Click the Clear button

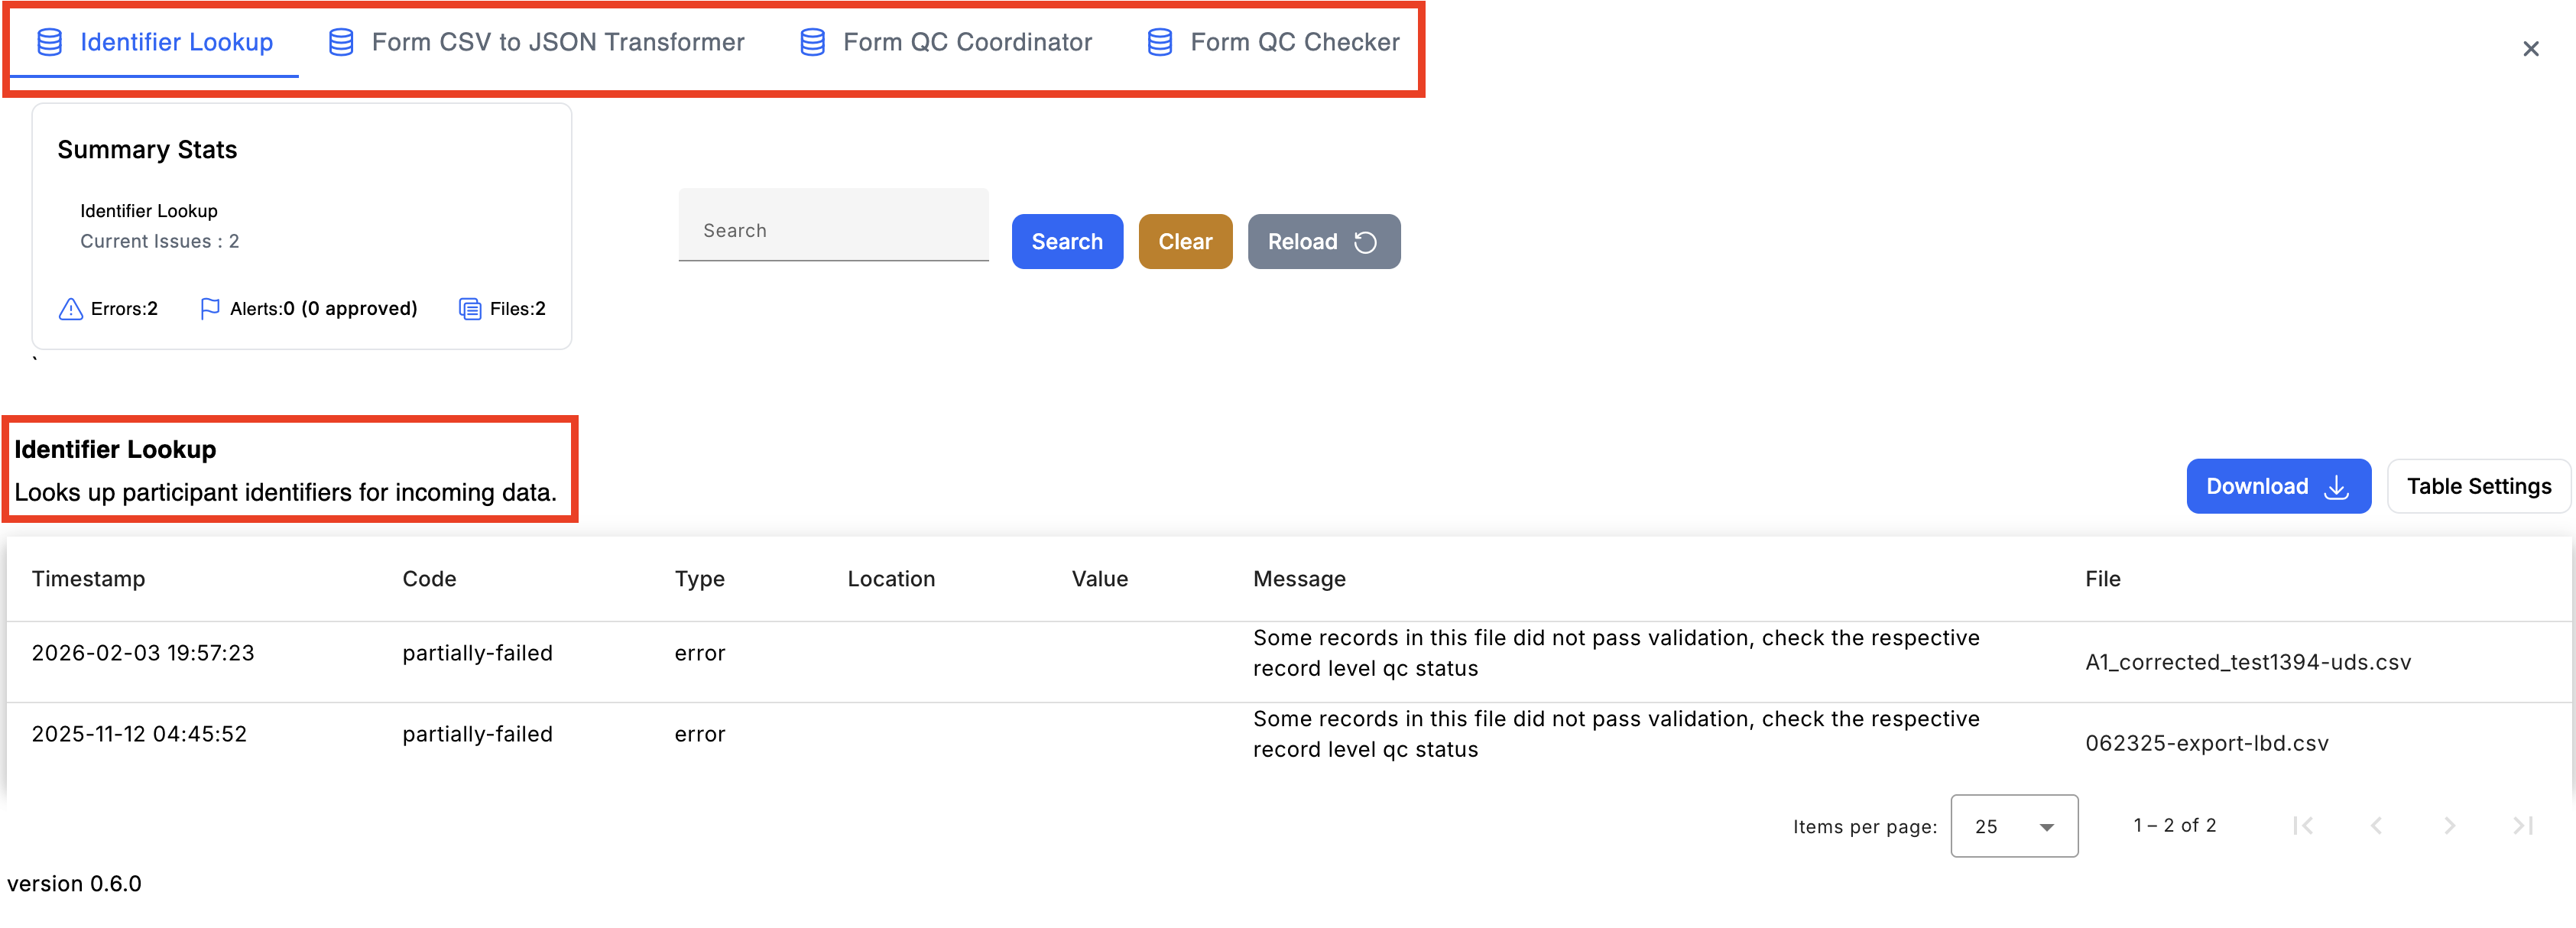1185,242
